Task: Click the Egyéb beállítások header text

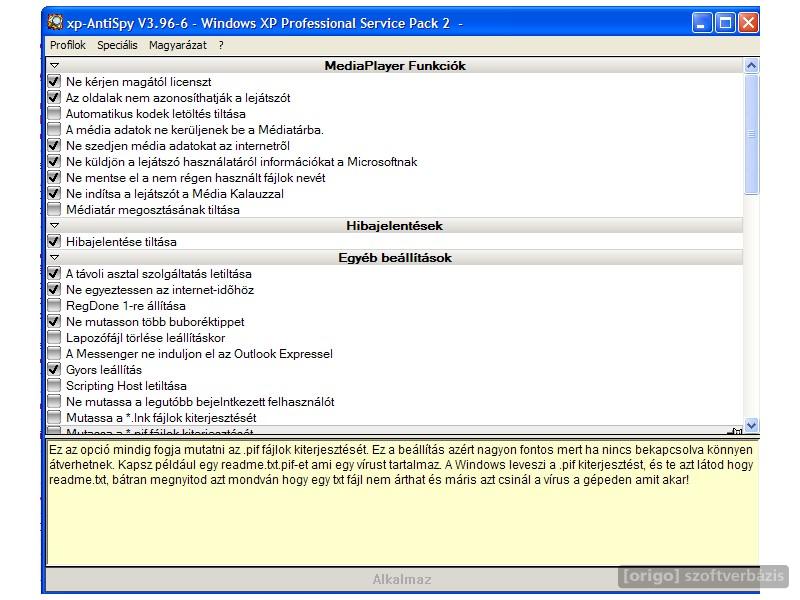Action: pos(395,258)
